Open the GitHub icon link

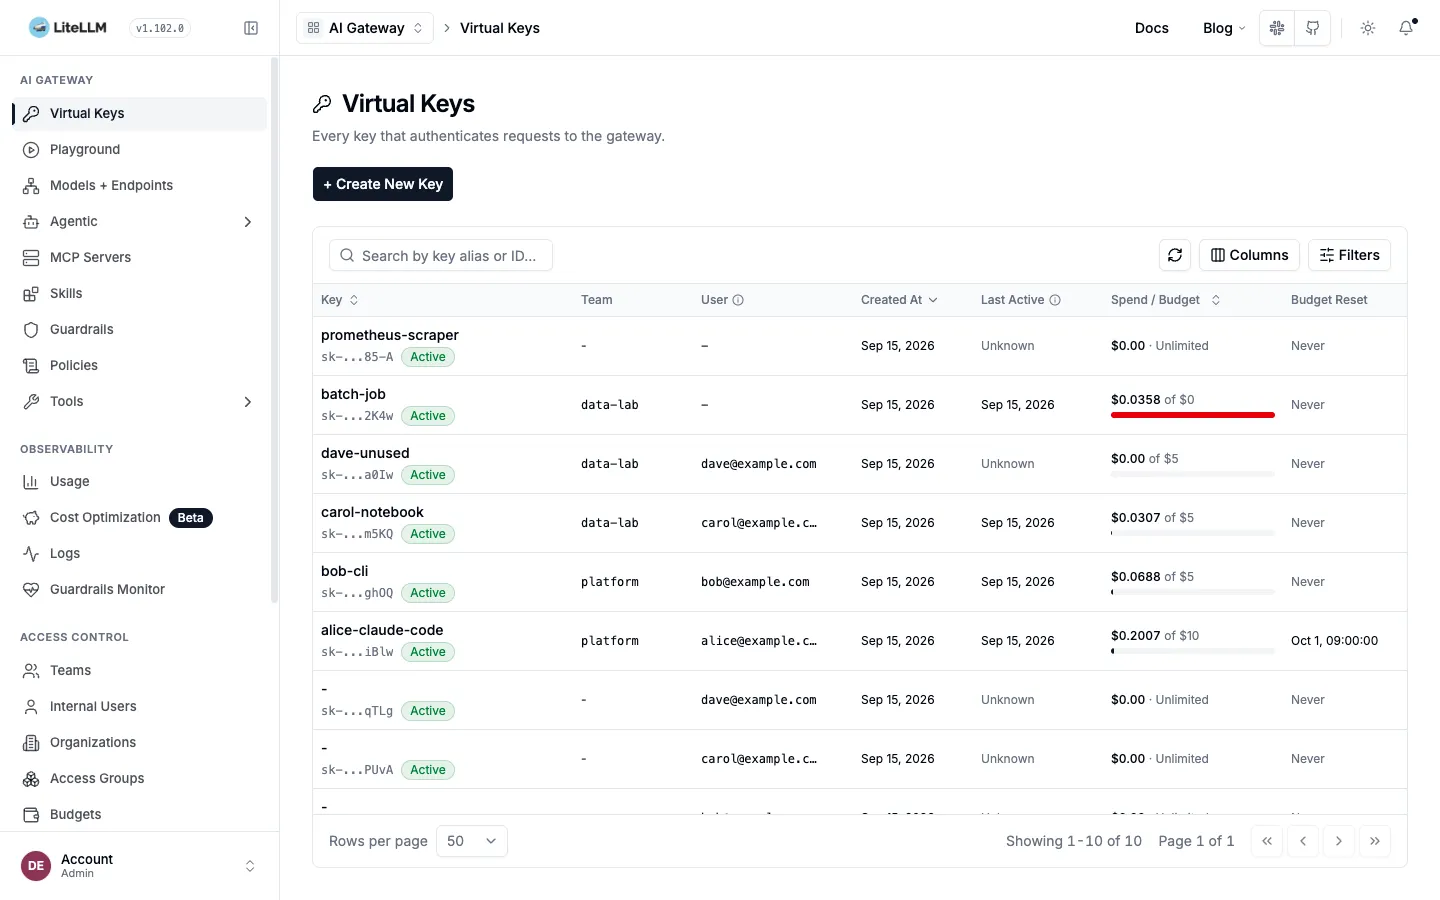coord(1313,28)
